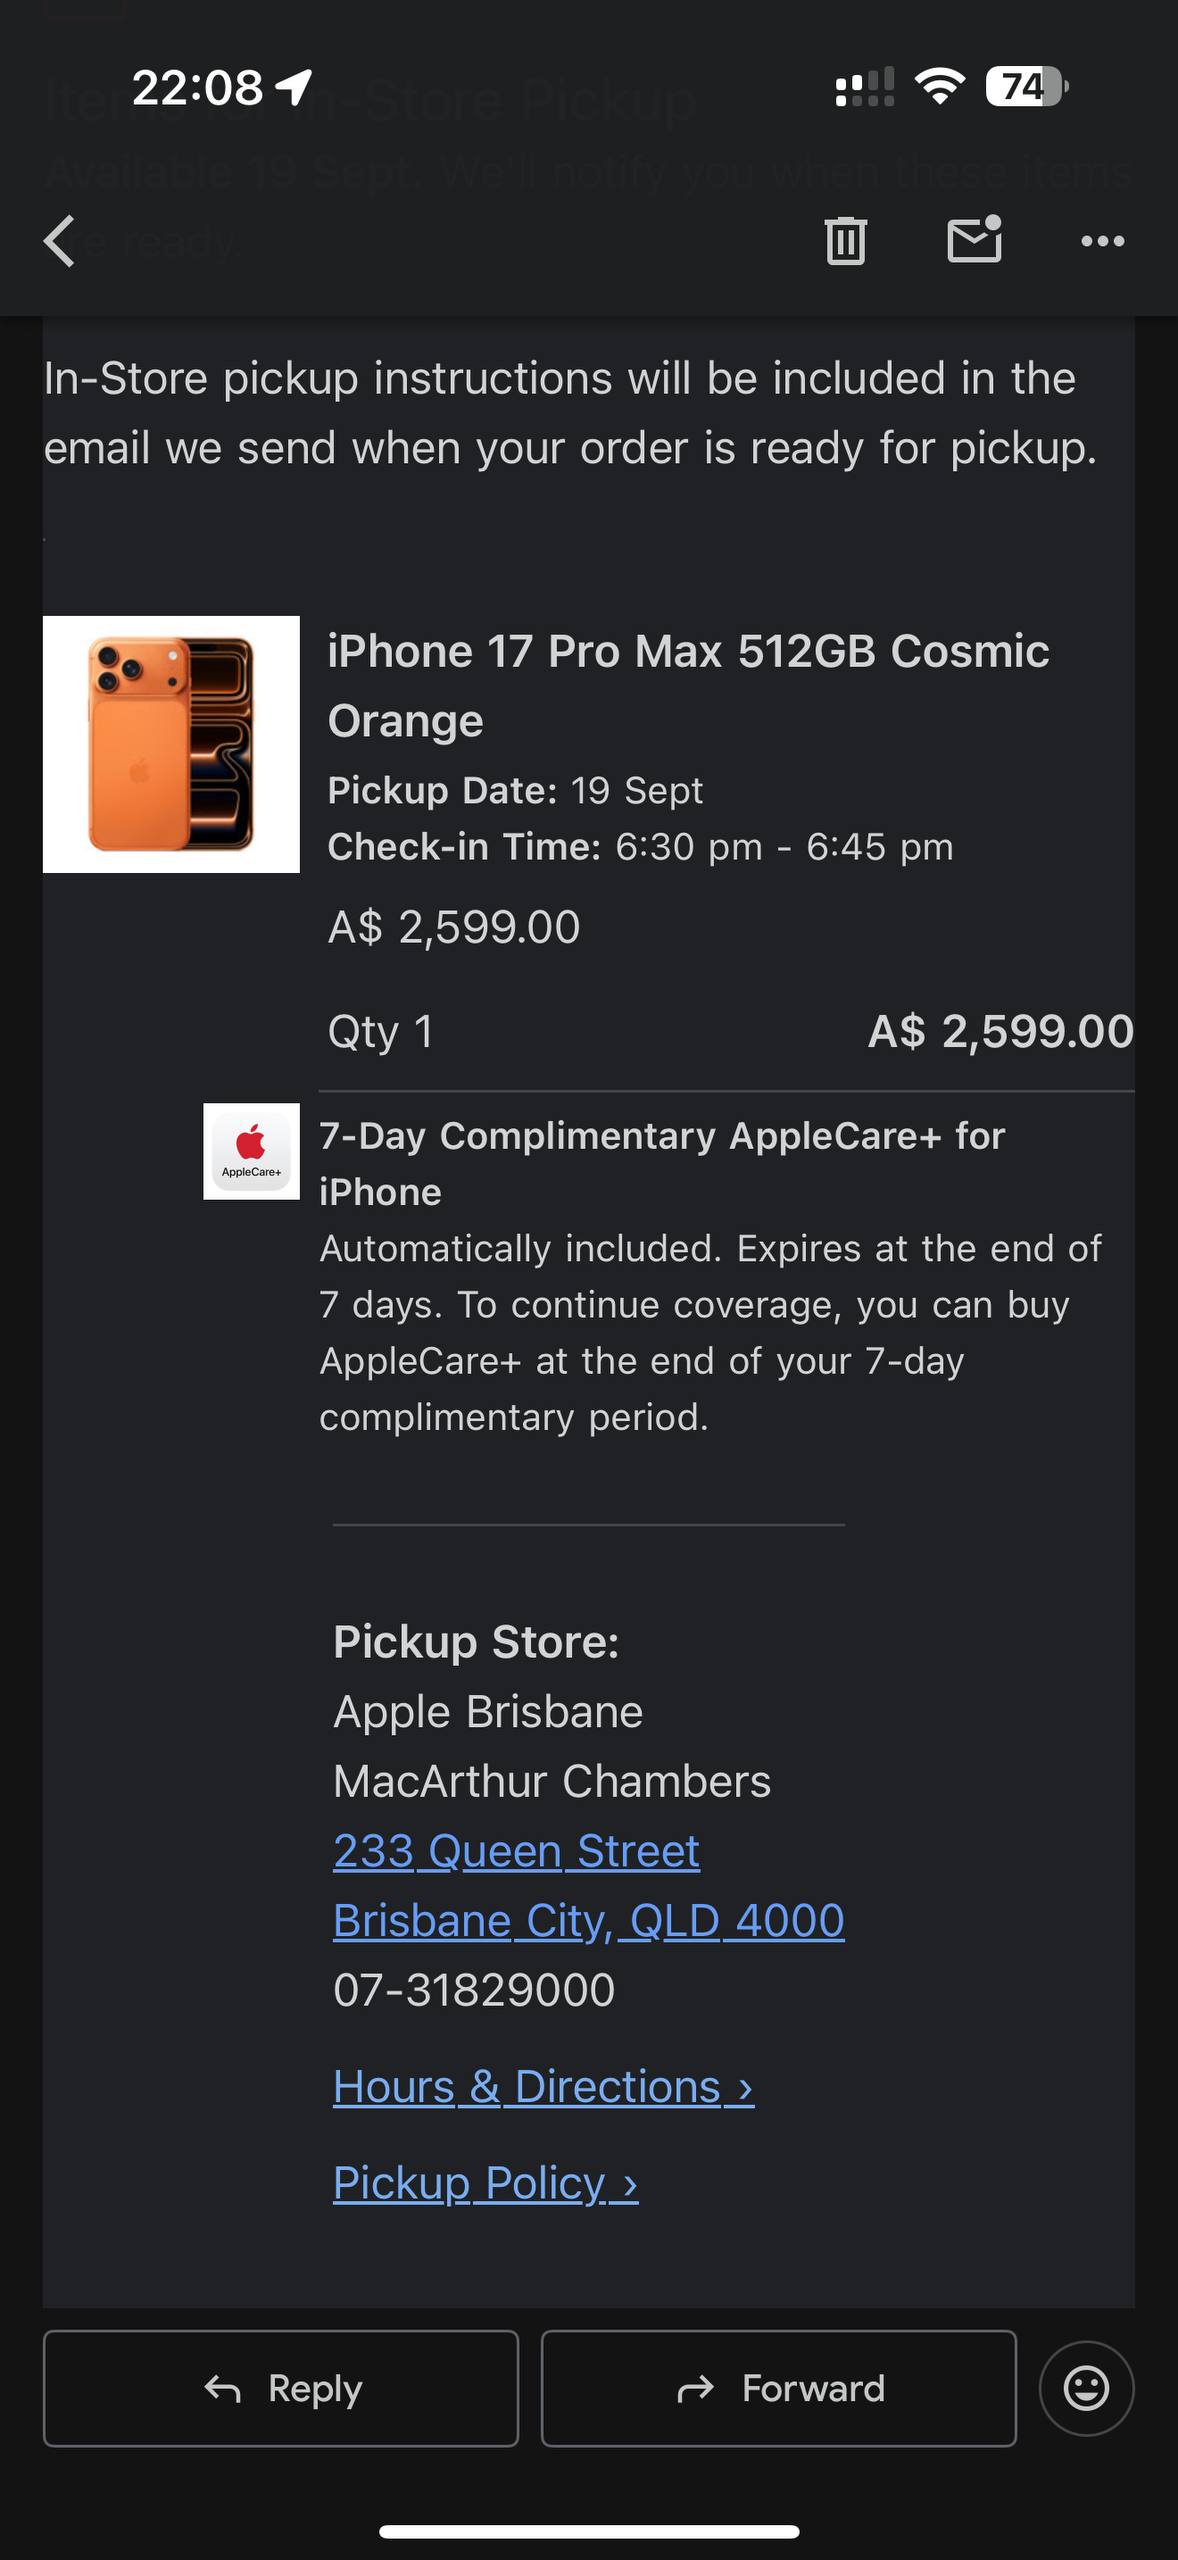Image resolution: width=1178 pixels, height=2560 pixels.
Task: Open the Pickup Policy link
Action: tap(485, 2183)
